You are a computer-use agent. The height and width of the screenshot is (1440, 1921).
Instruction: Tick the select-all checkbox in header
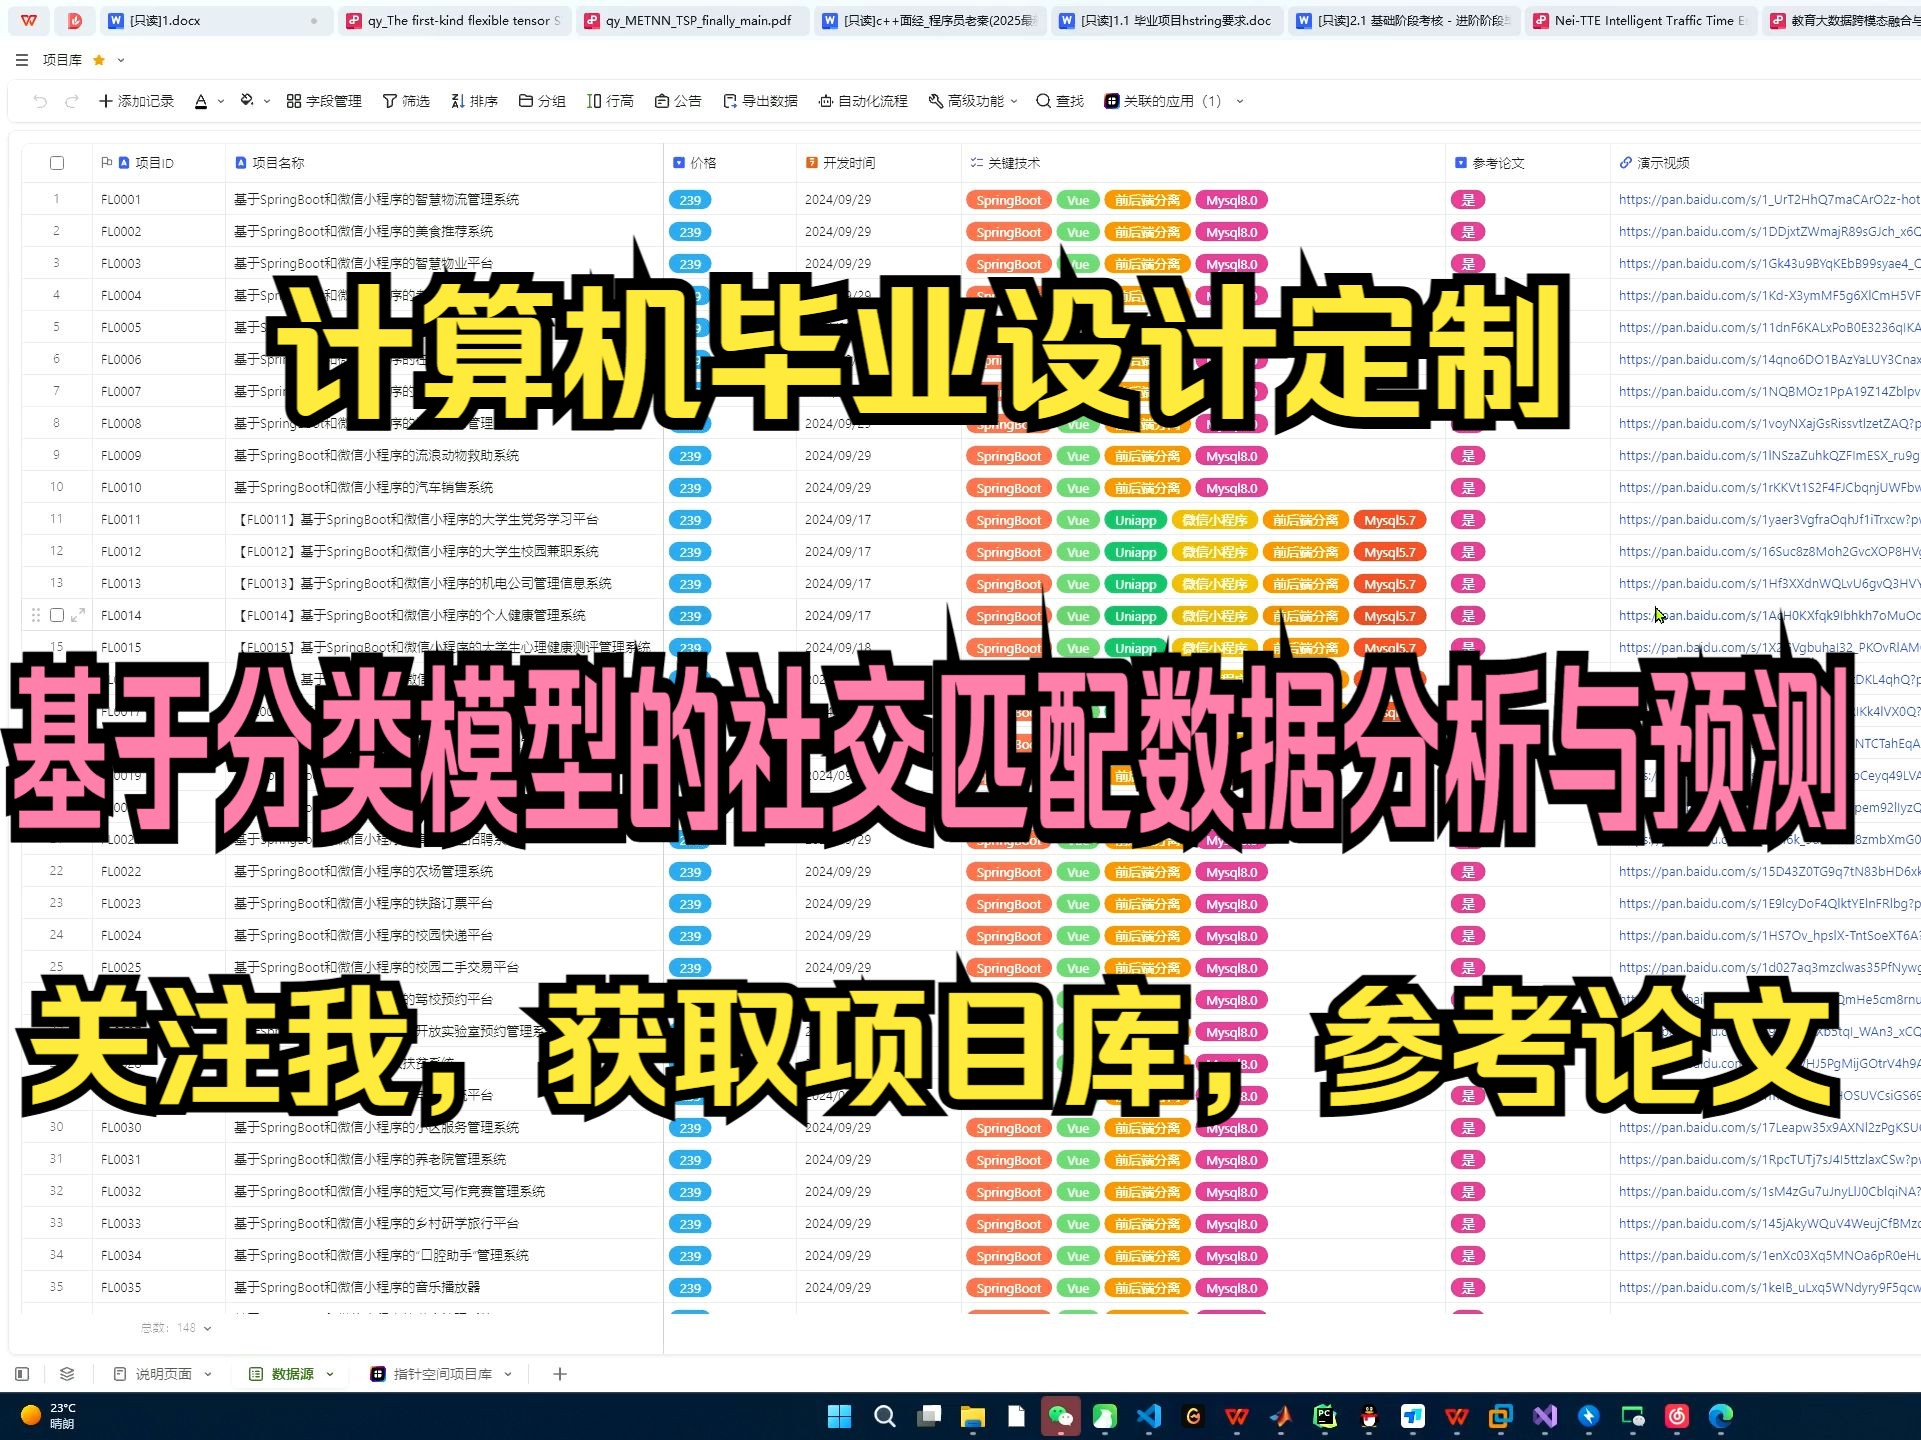pos(57,163)
